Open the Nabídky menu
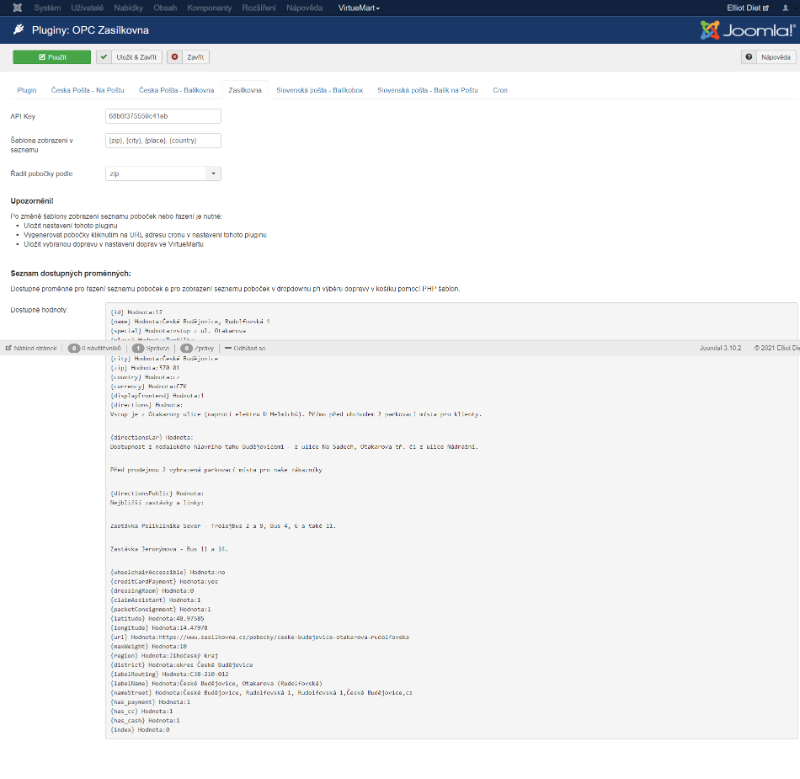The image size is (800, 779). [129, 8]
